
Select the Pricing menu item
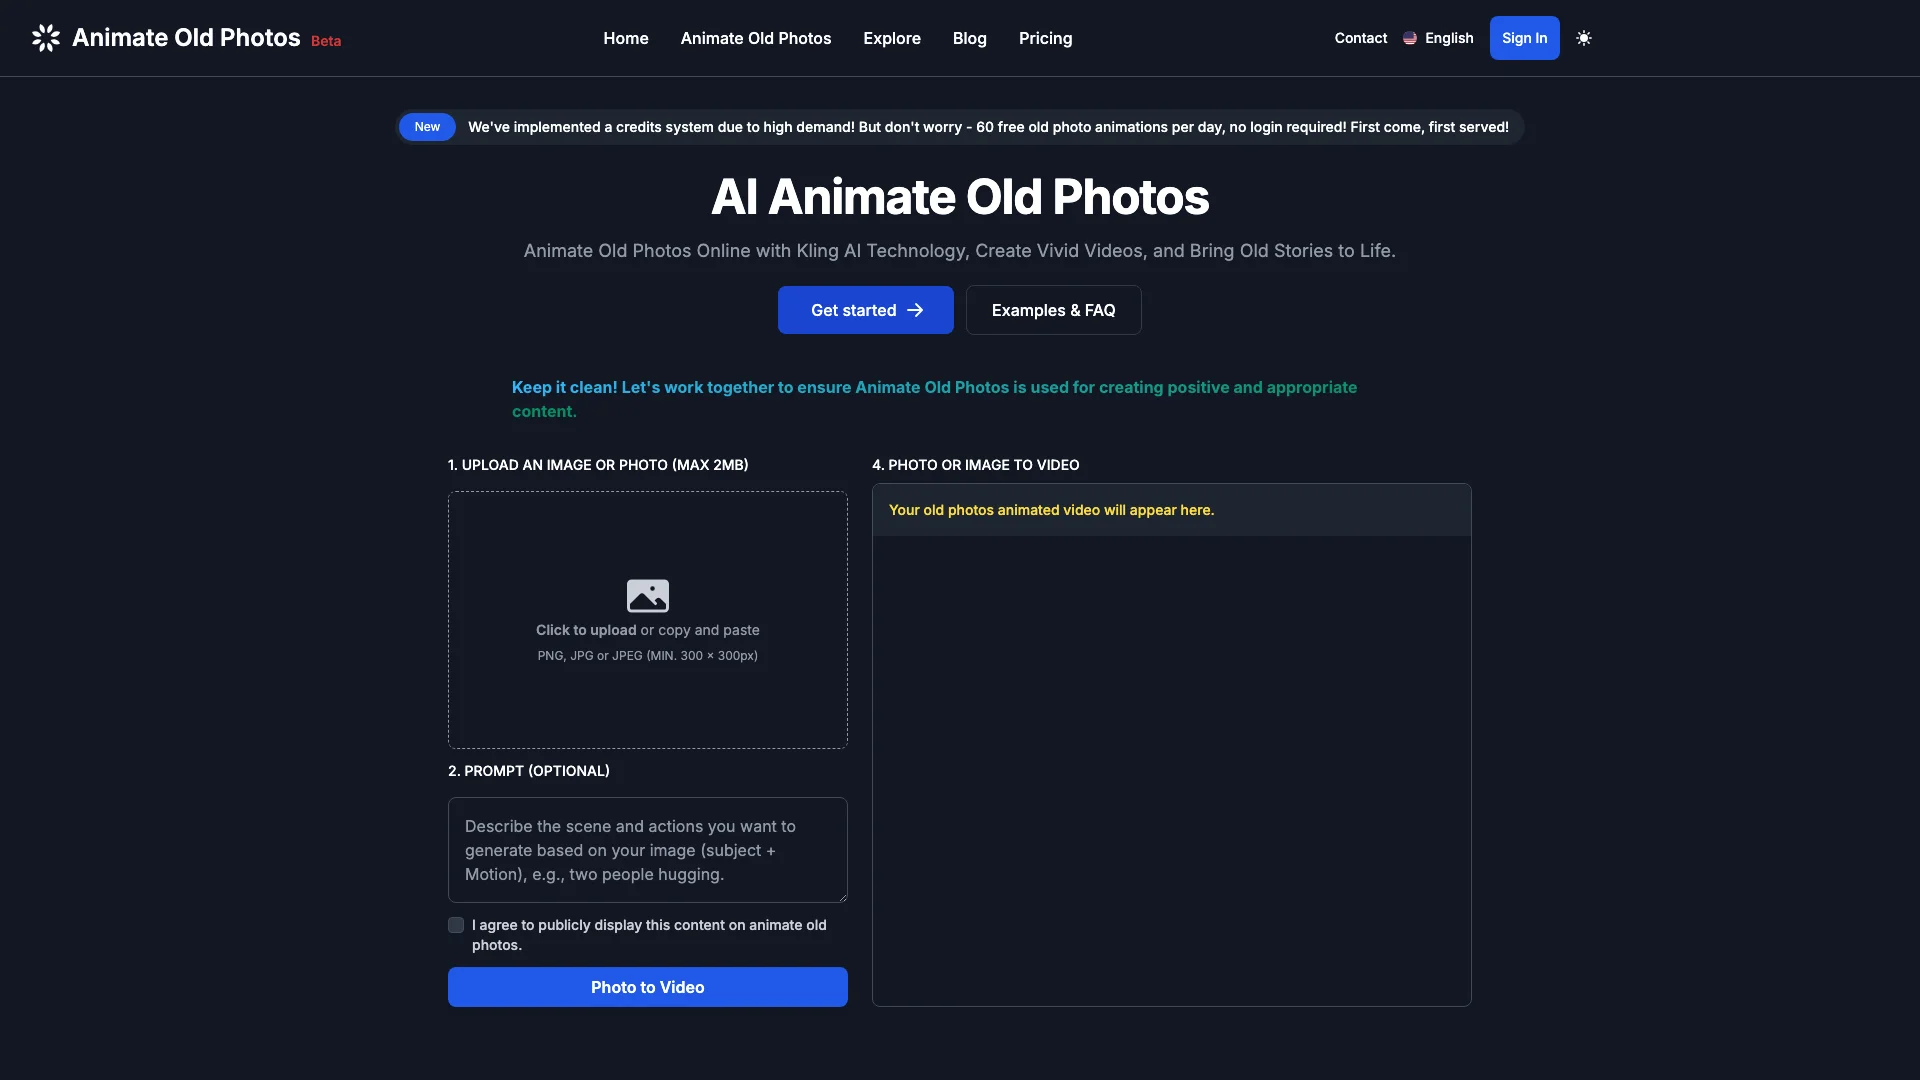point(1046,37)
